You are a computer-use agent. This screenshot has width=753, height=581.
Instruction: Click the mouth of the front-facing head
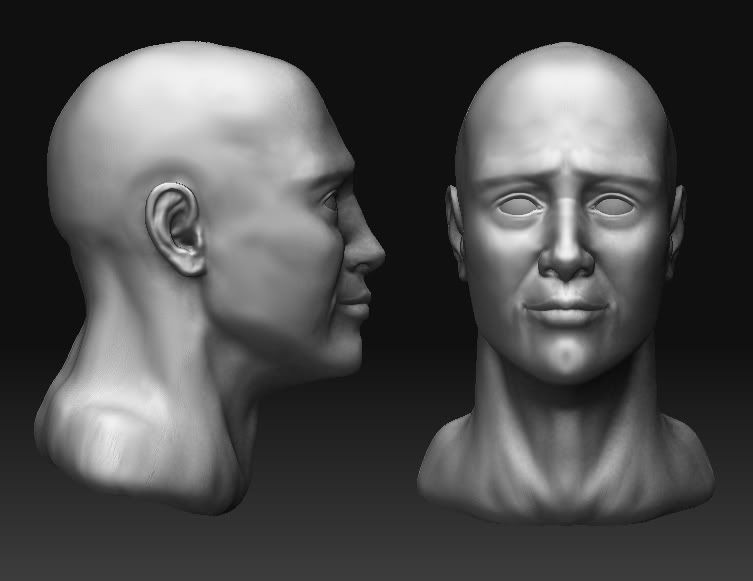tap(566, 310)
